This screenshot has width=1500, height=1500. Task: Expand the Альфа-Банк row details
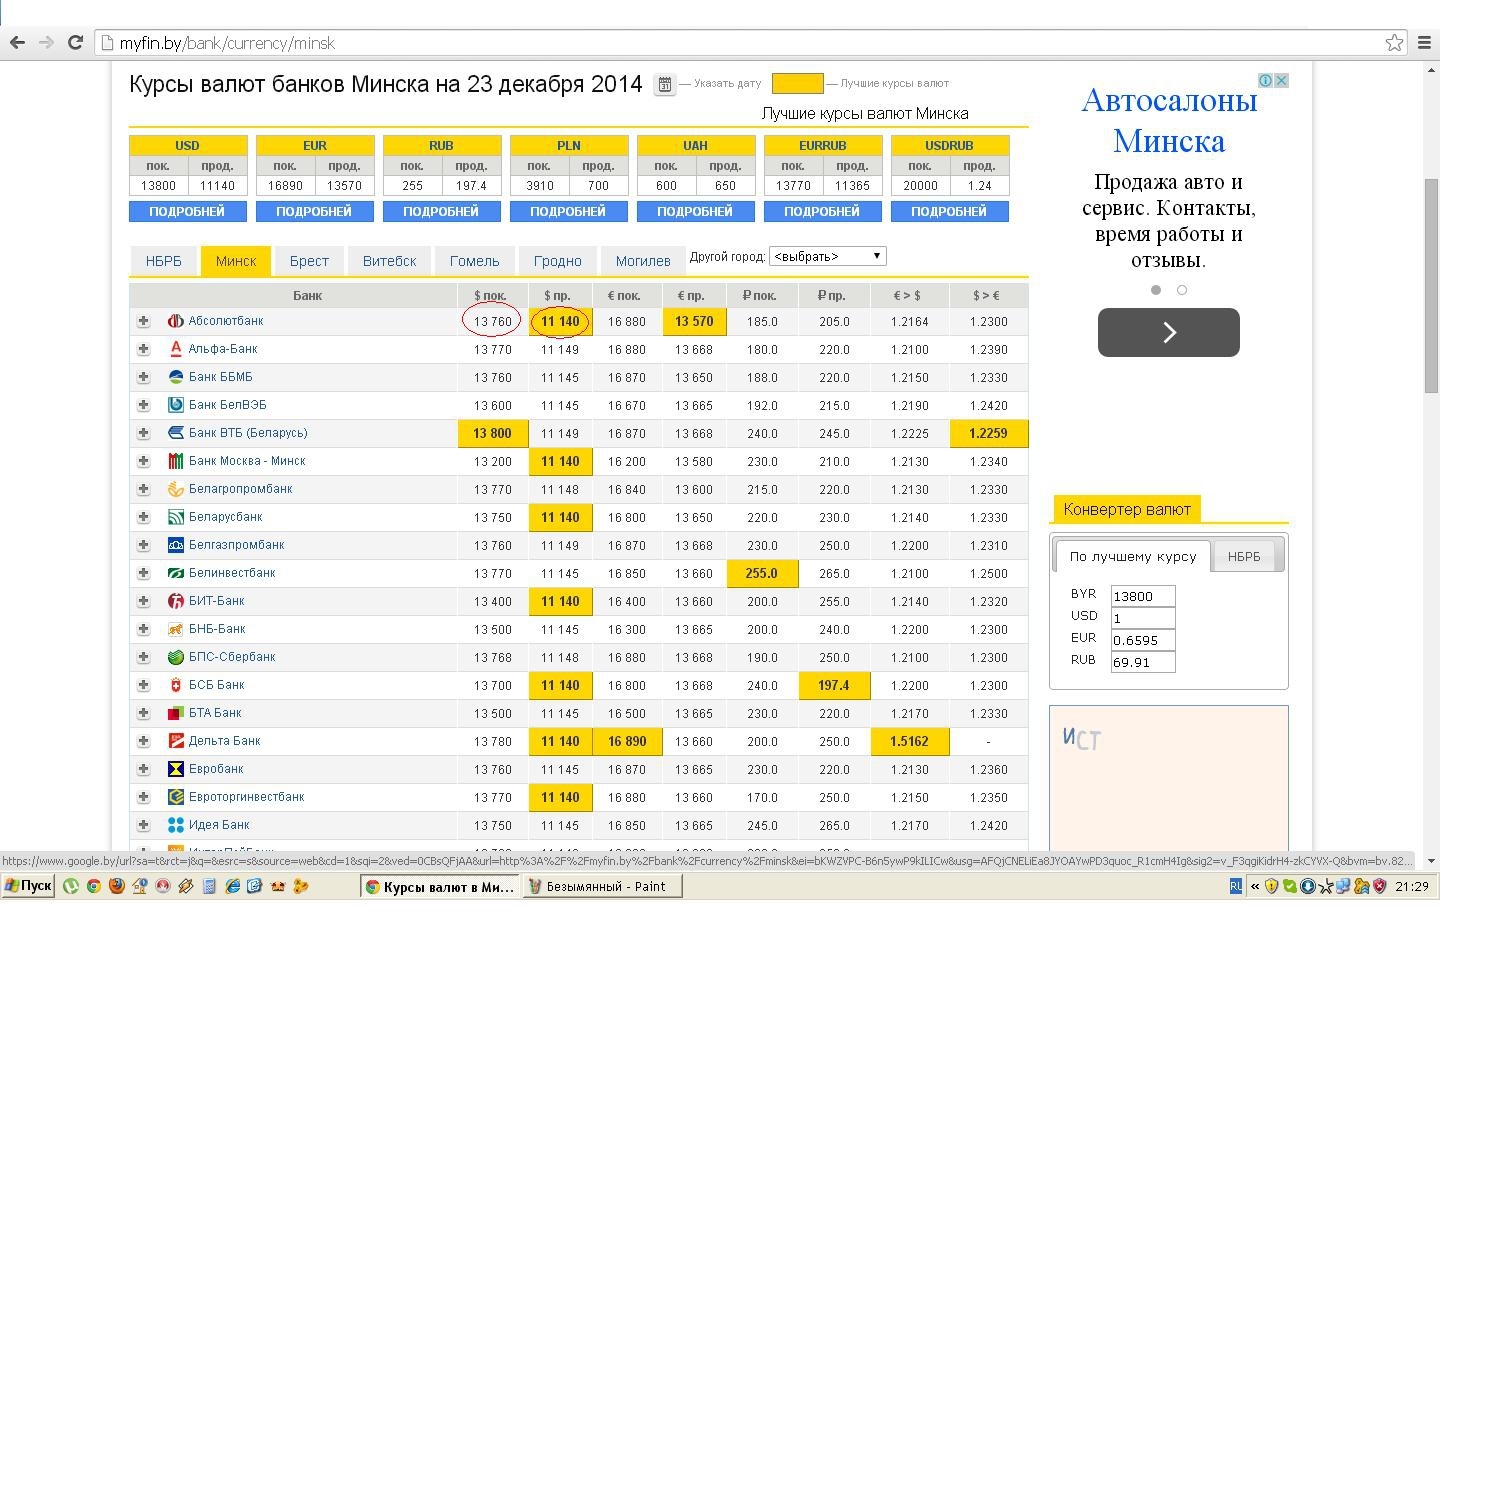143,349
